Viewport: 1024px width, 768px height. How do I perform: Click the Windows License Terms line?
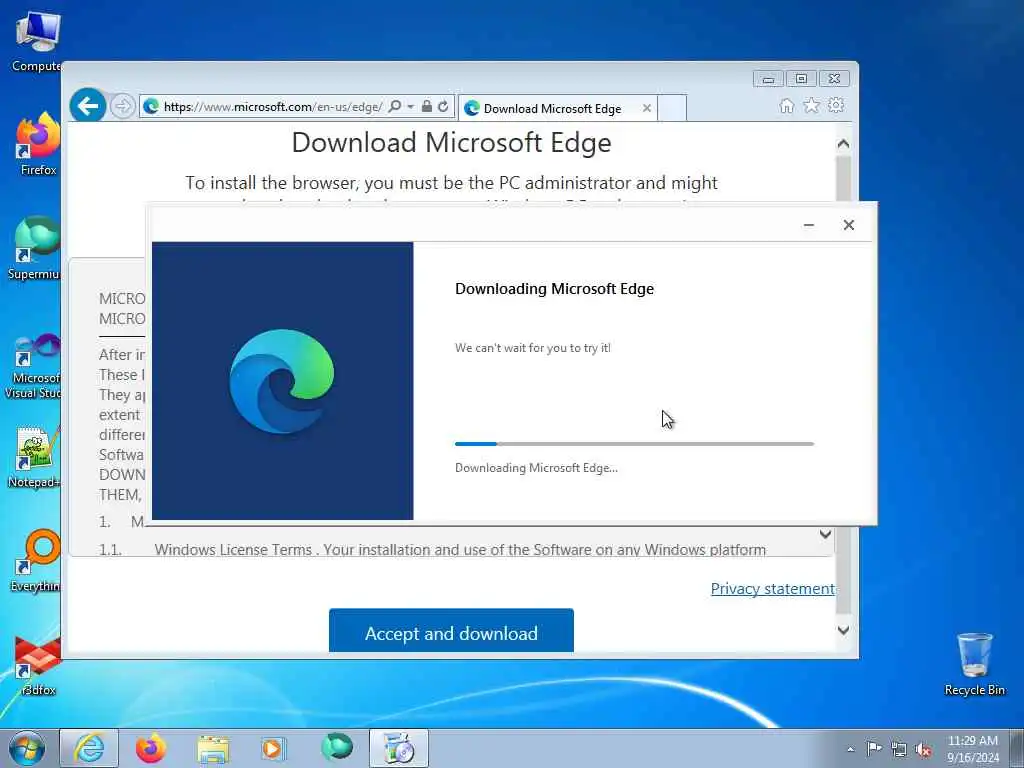coord(460,549)
